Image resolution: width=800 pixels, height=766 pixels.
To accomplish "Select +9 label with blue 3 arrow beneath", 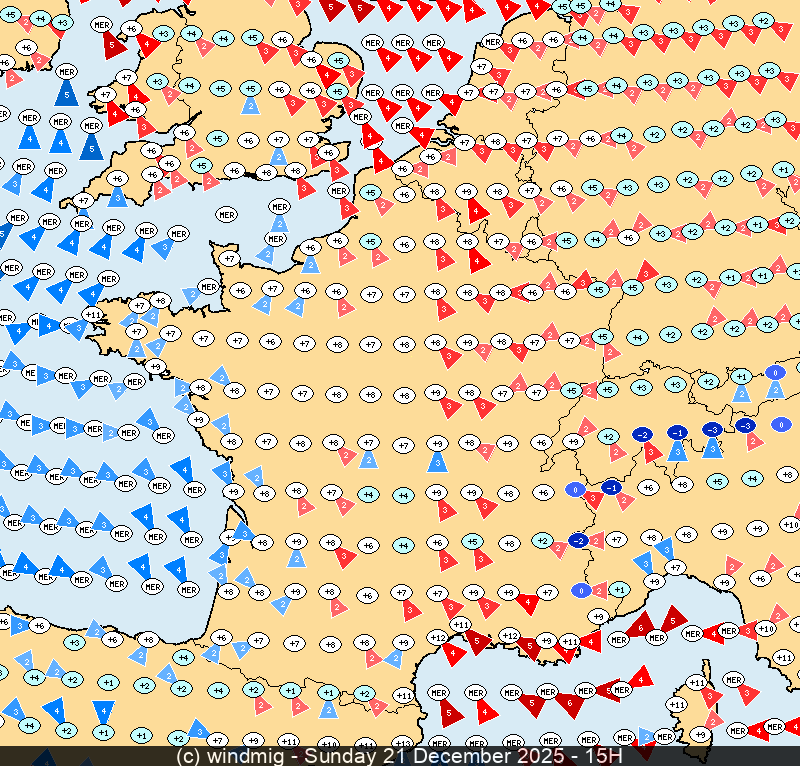I will coord(436,443).
